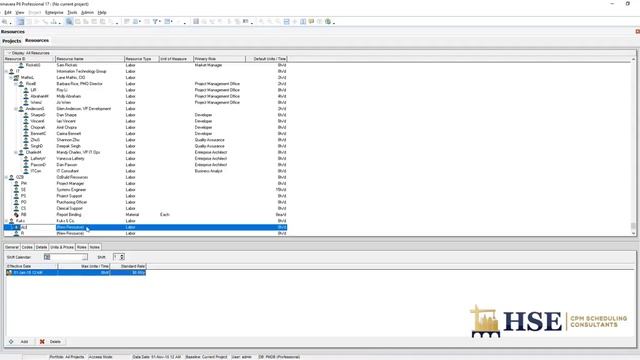The width and height of the screenshot is (640, 360).
Task: Collapse the ChadesM branch
Action: (x=16, y=152)
